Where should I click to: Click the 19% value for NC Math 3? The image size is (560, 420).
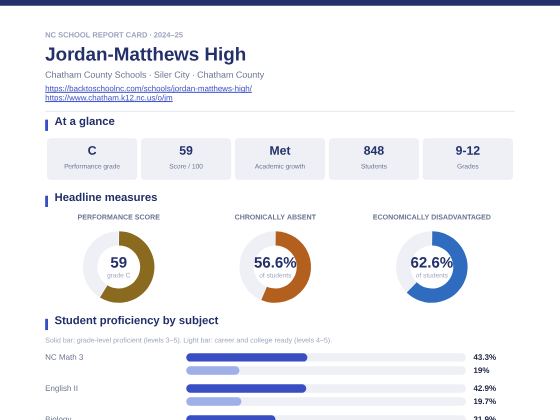pyautogui.click(x=481, y=370)
